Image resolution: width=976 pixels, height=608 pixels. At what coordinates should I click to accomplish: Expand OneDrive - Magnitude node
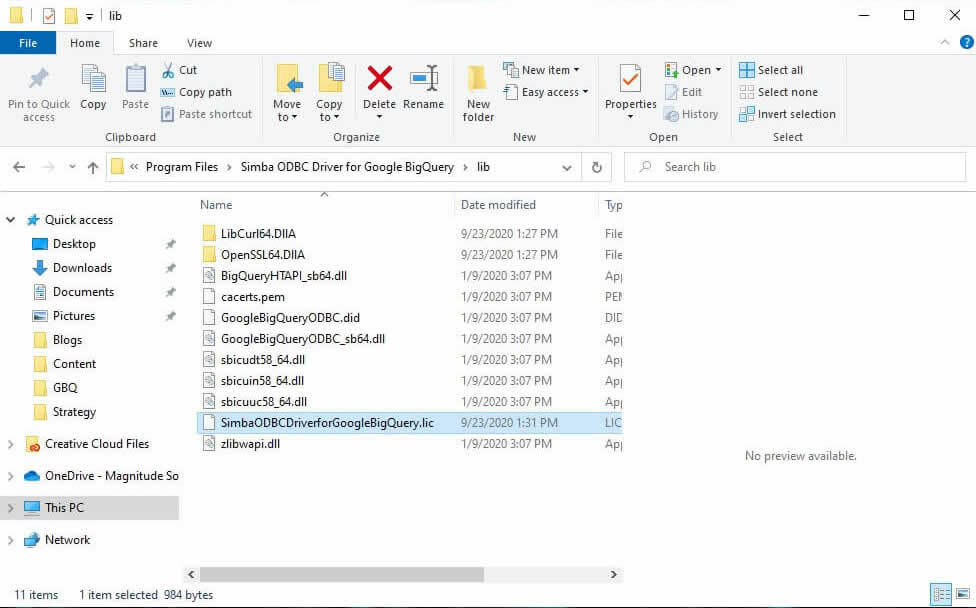click(11, 476)
